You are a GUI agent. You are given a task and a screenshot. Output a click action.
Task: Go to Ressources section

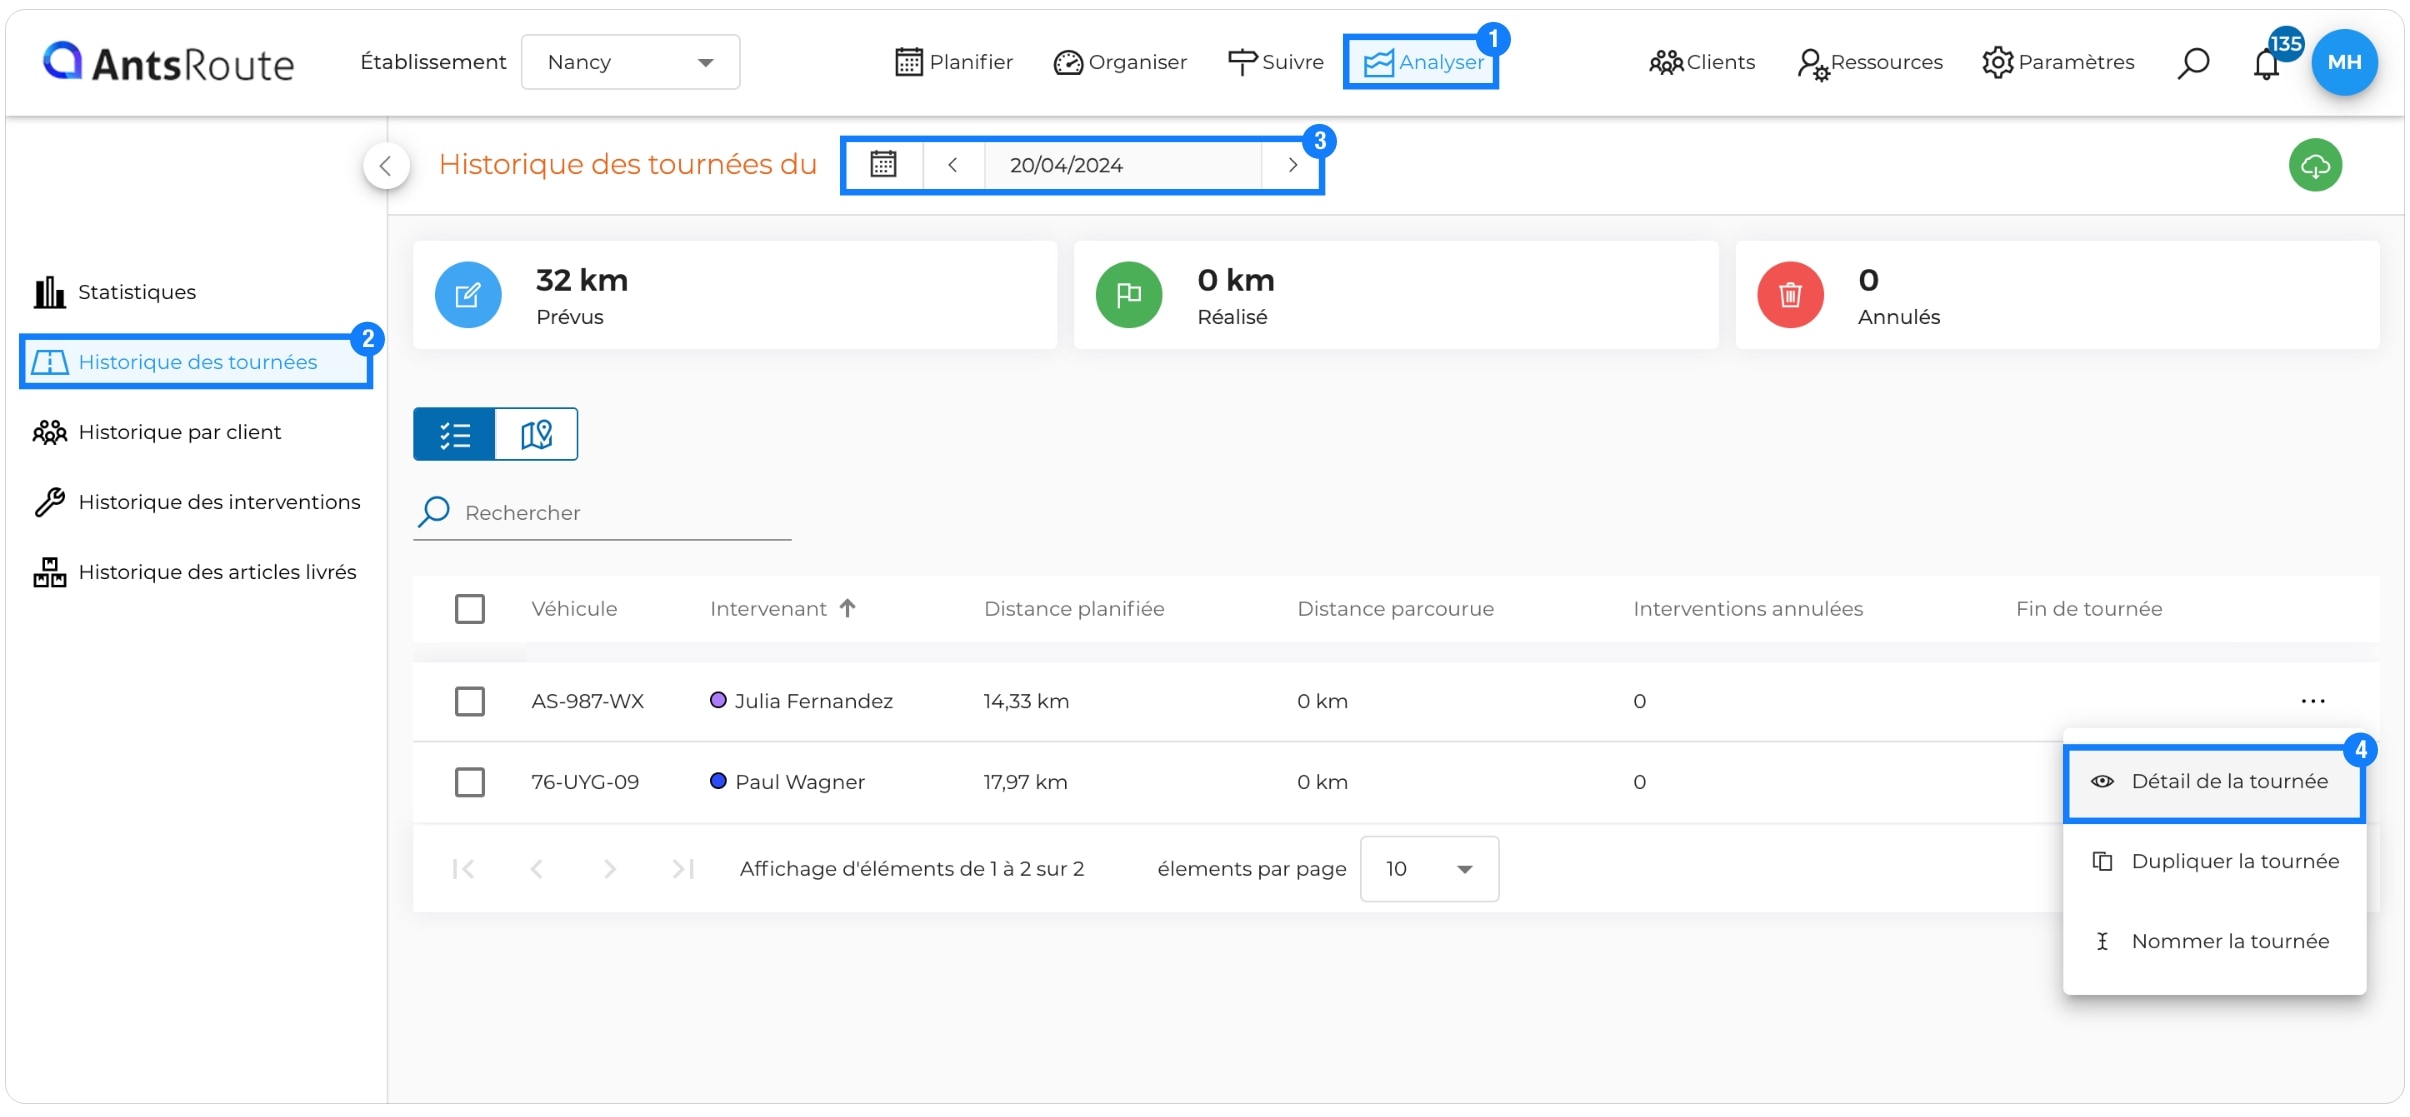[x=1869, y=62]
